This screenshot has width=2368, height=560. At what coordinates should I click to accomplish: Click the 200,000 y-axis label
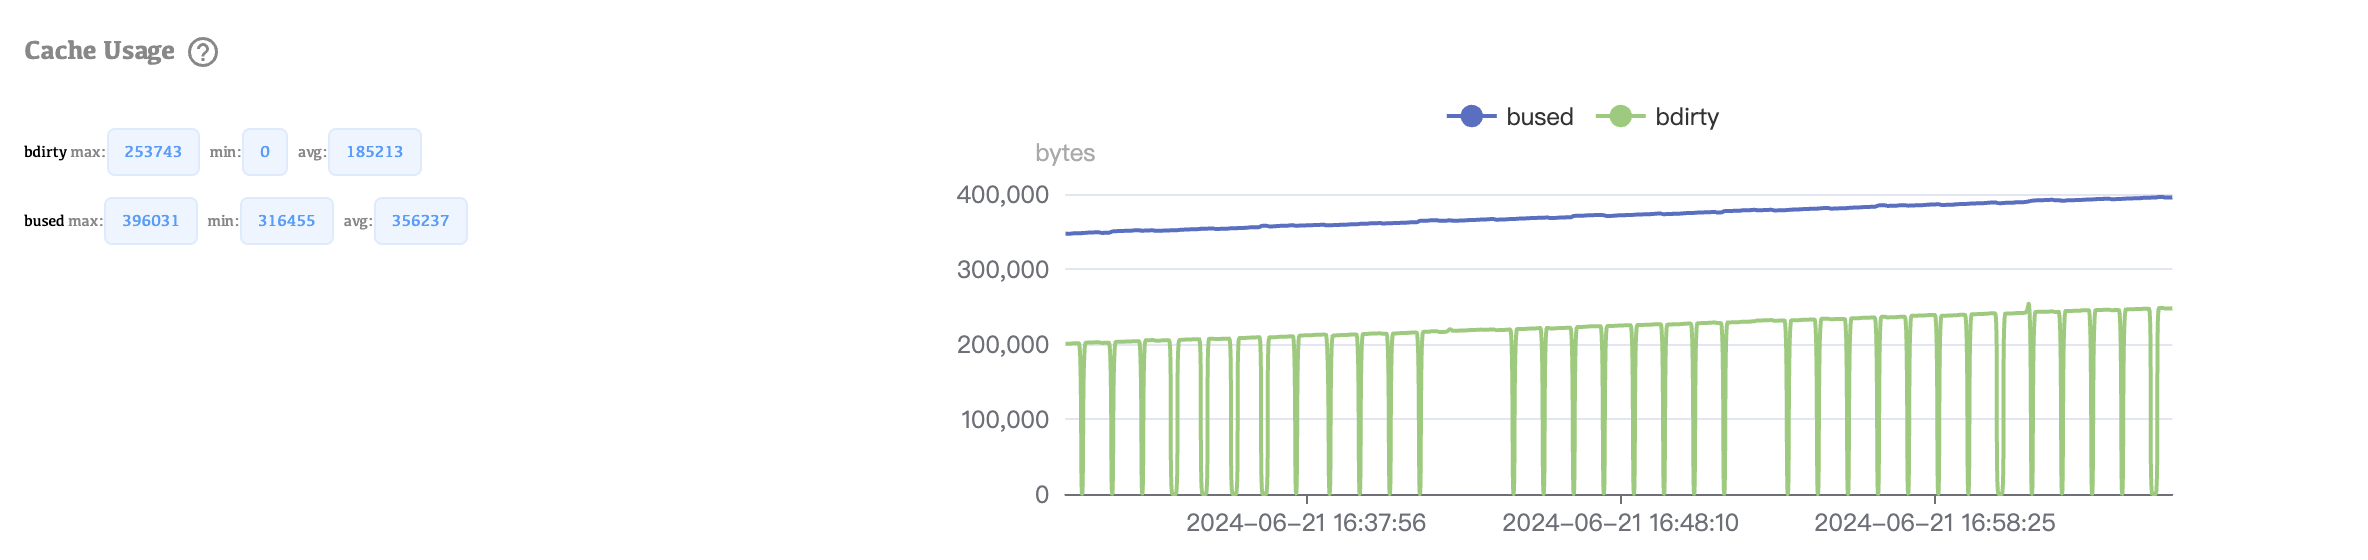[x=1002, y=345]
